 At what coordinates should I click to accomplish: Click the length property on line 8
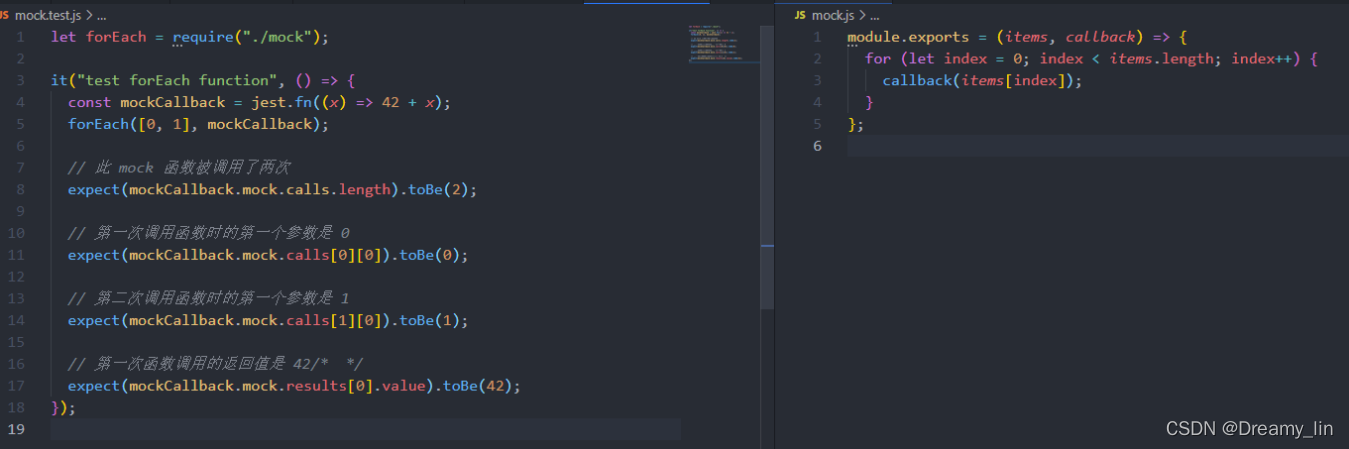pyautogui.click(x=364, y=189)
